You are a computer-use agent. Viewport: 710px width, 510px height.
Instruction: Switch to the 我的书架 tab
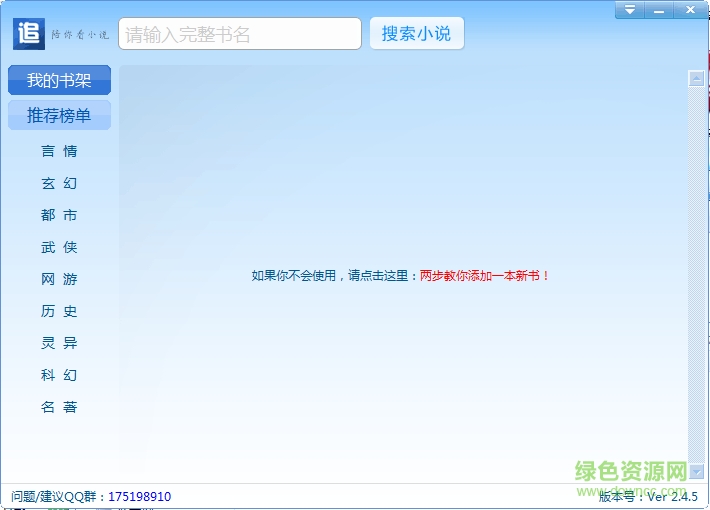coord(59,81)
